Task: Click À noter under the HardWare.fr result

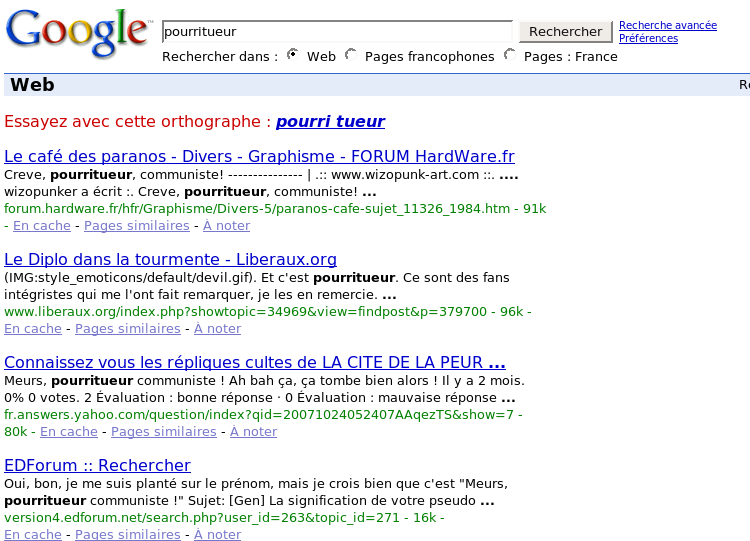Action: coord(226,225)
